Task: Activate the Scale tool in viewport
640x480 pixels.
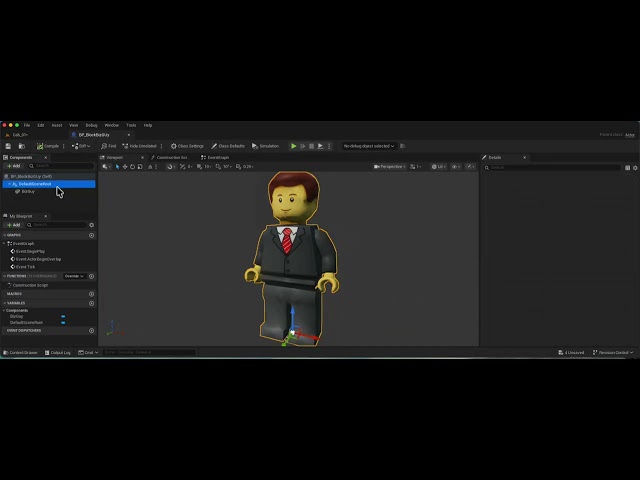Action: [140, 167]
